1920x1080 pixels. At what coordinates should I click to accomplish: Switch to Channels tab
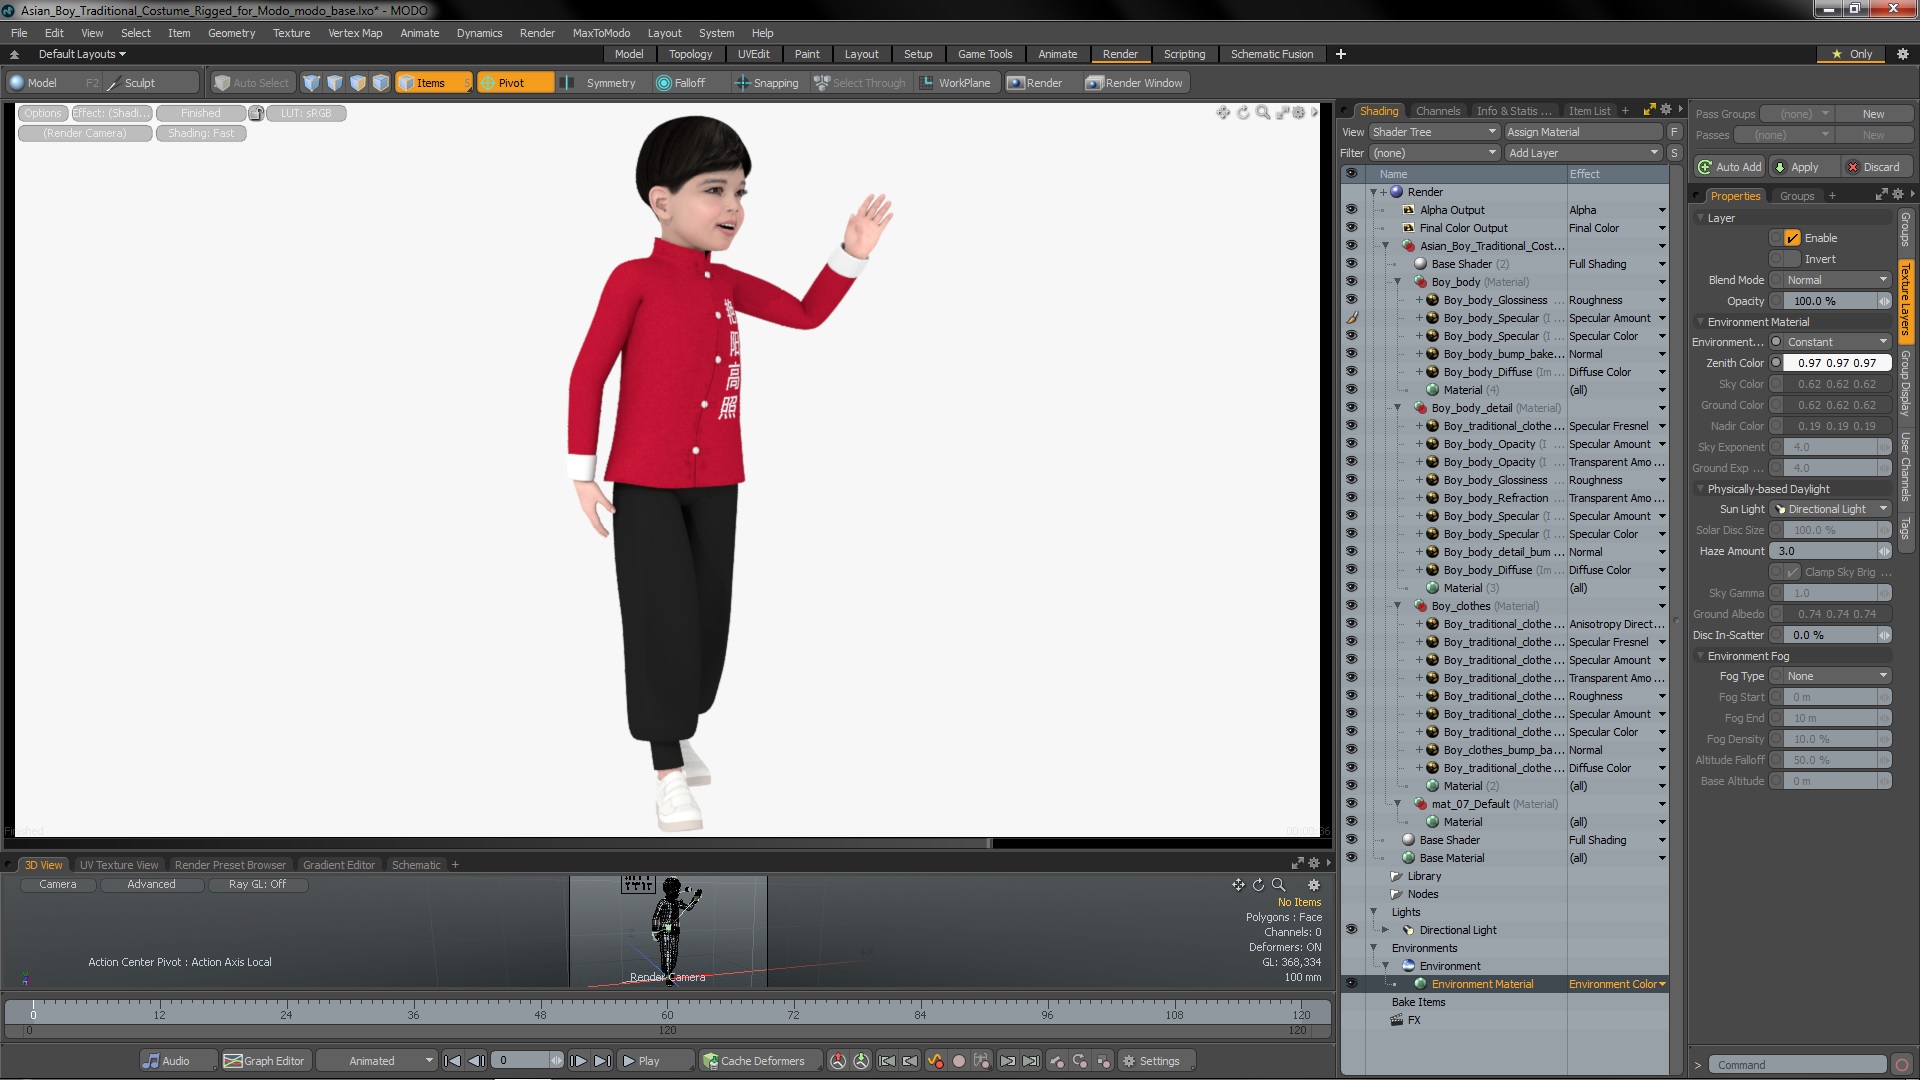coord(1438,111)
